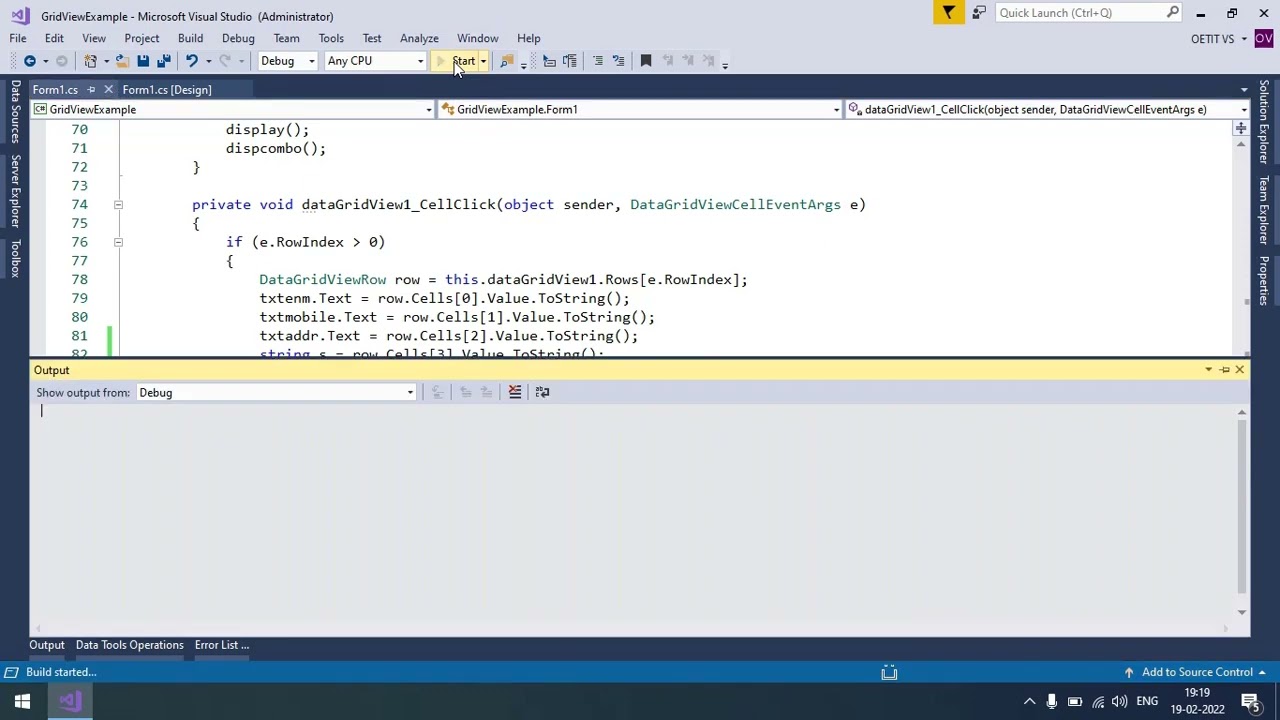The image size is (1280, 720).
Task: Open the Edit menu
Action: pos(54,38)
